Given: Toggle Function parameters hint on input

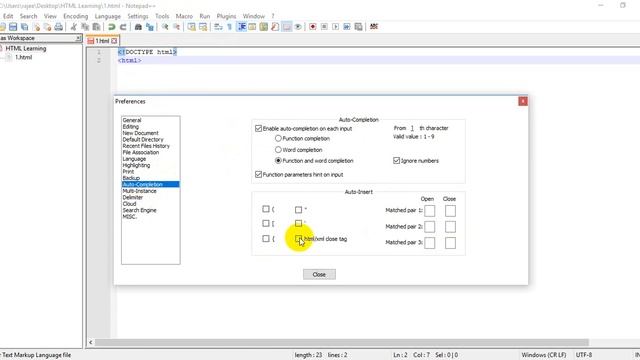Looking at the screenshot, I should 258,175.
